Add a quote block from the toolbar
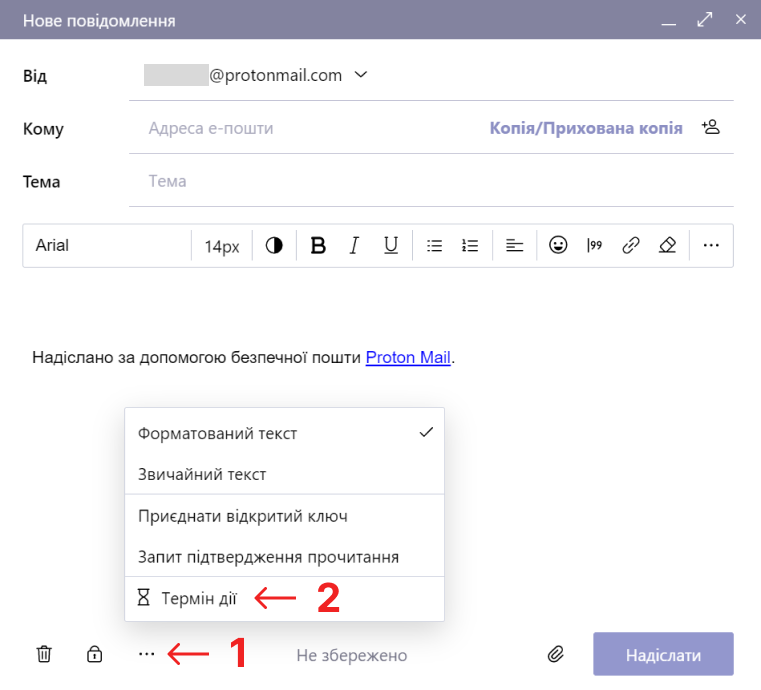This screenshot has width=761, height=690. (x=595, y=245)
